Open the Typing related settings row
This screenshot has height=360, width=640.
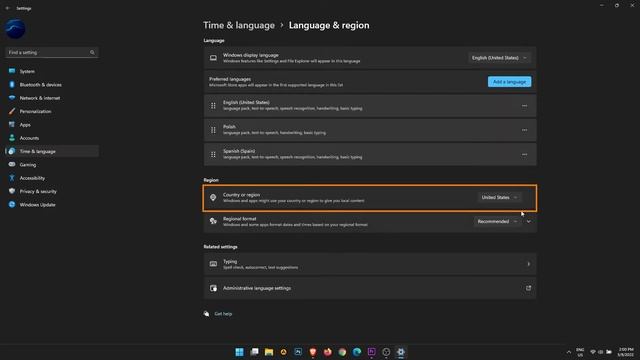[x=370, y=264]
